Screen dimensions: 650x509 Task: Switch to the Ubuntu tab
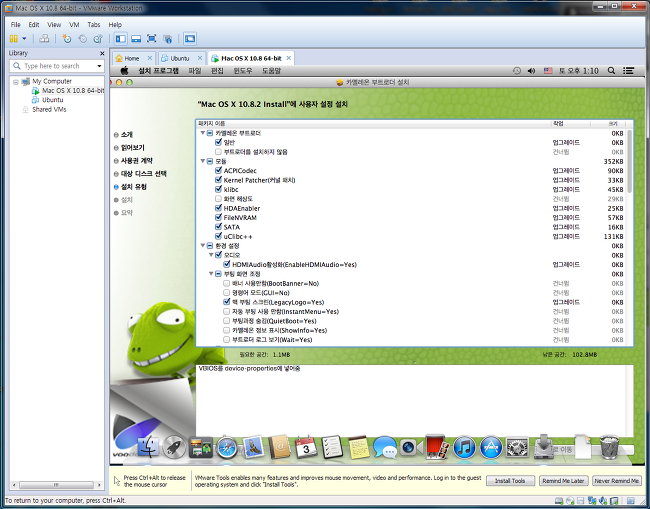coord(179,58)
